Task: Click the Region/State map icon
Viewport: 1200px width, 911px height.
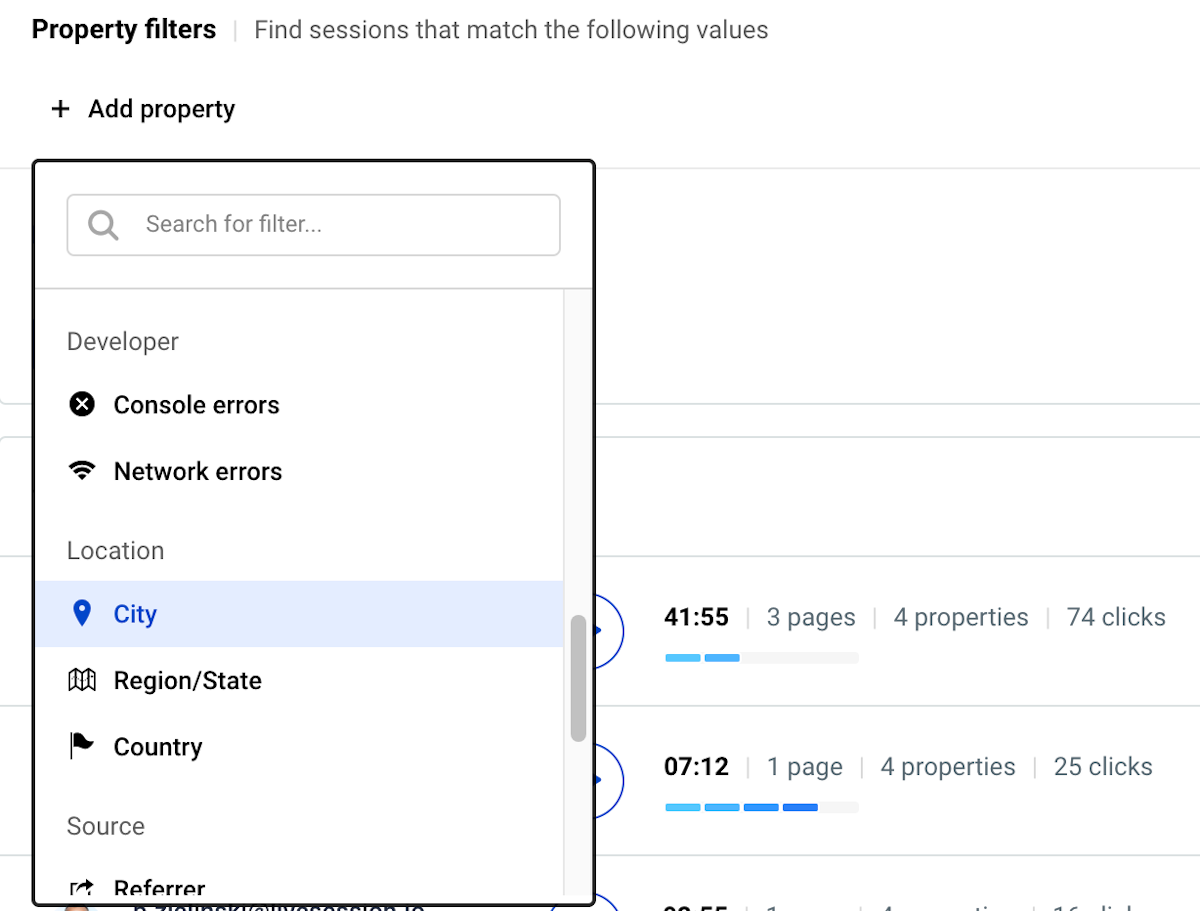Action: pyautogui.click(x=82, y=680)
